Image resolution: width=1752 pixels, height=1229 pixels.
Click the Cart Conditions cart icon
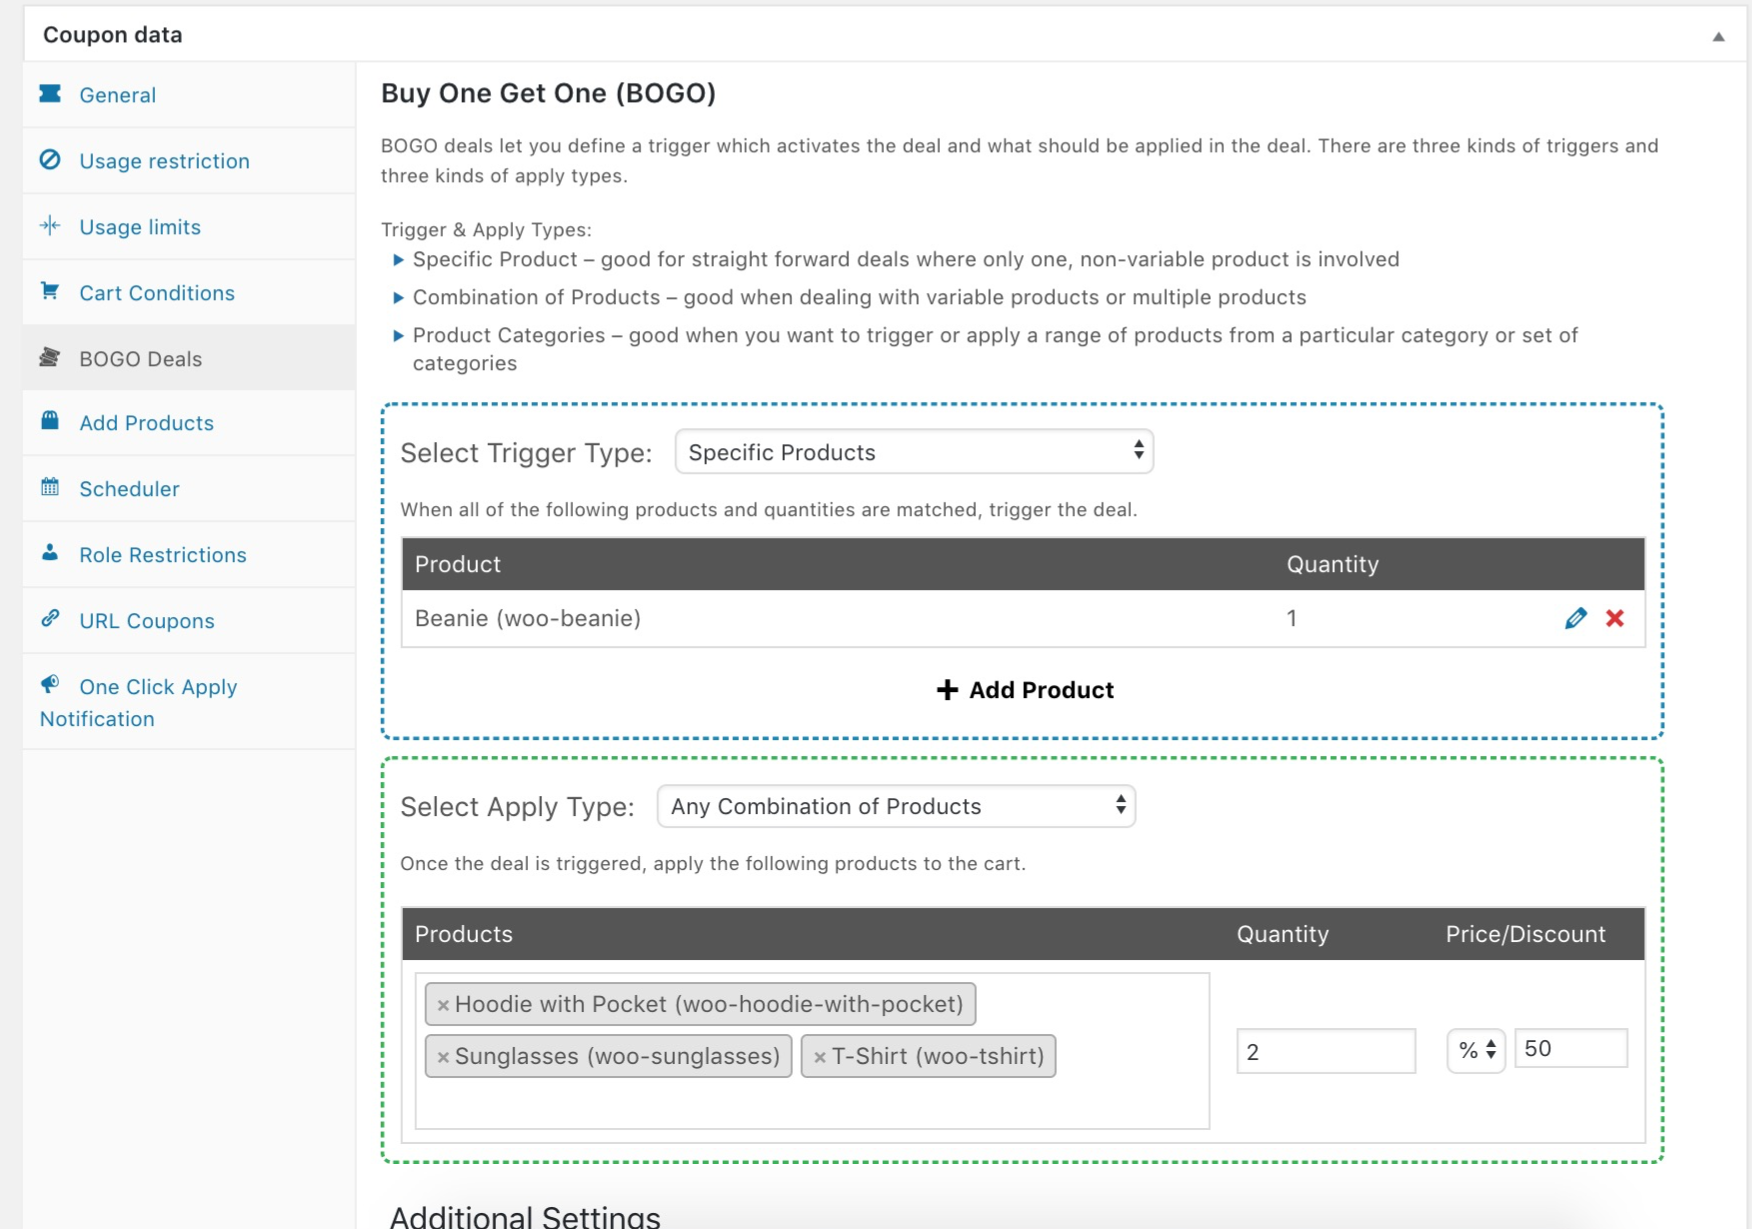pyautogui.click(x=50, y=291)
